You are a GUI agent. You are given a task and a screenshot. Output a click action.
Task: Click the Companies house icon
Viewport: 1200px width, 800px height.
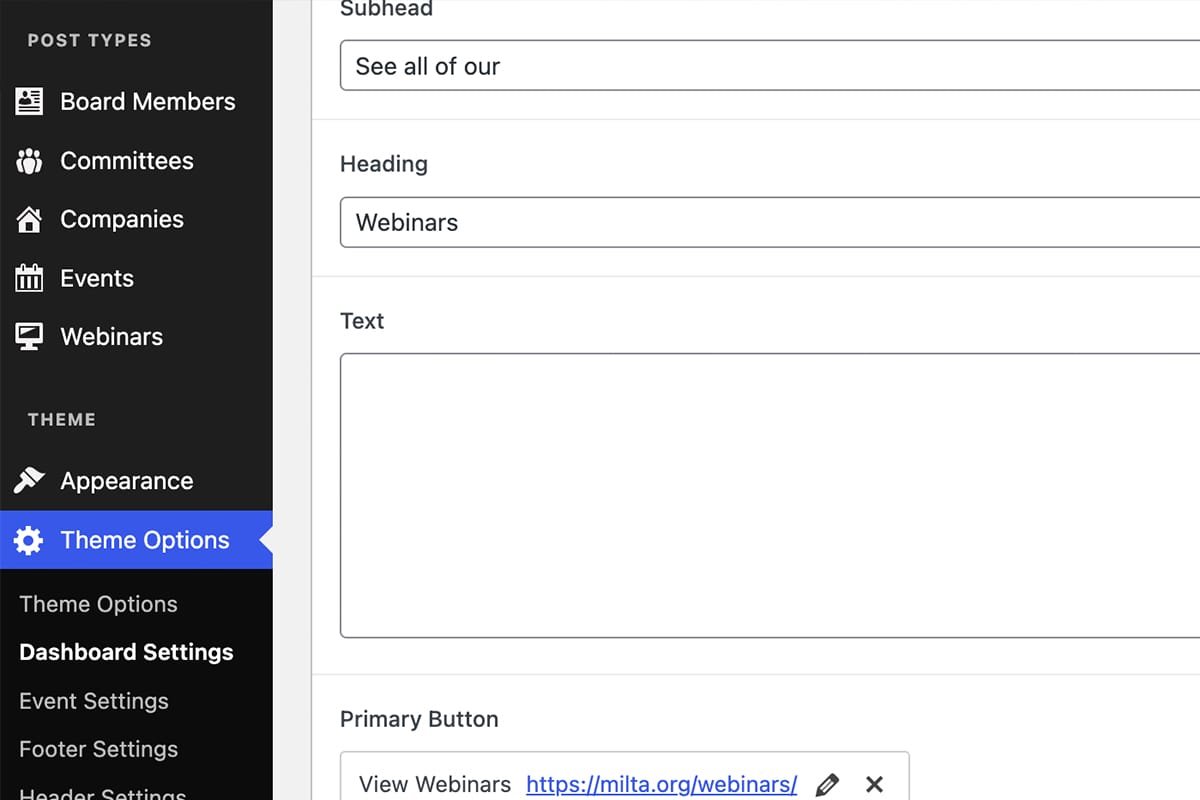pos(29,220)
